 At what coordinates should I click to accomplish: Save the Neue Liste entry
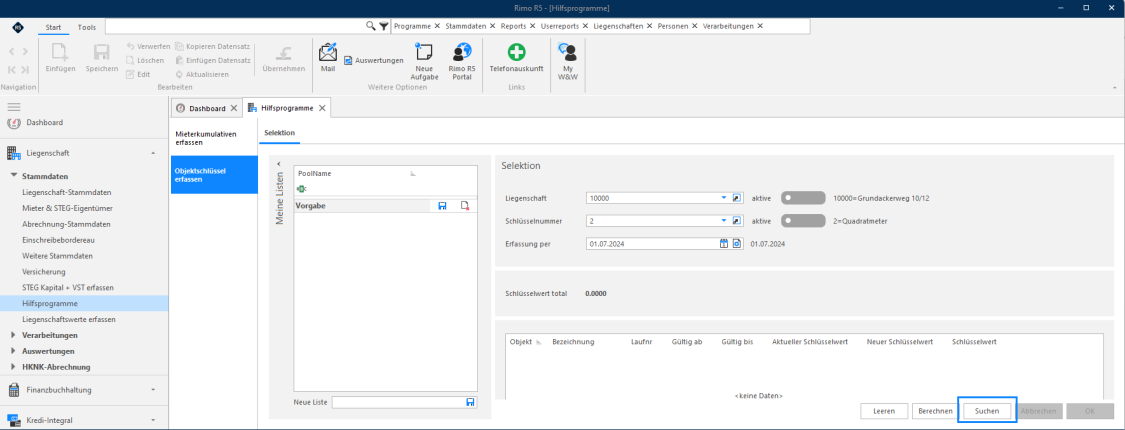[470, 402]
